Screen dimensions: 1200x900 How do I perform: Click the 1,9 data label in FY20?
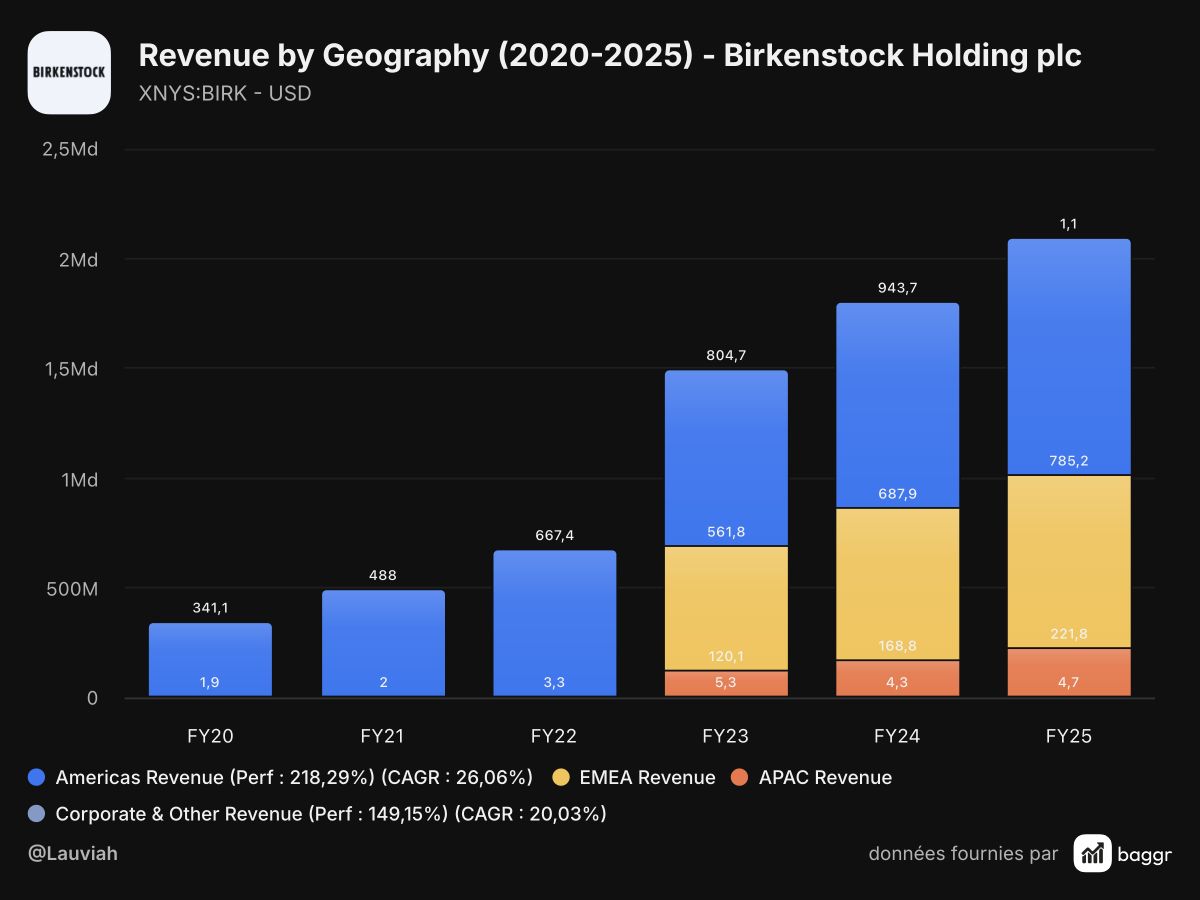point(210,682)
